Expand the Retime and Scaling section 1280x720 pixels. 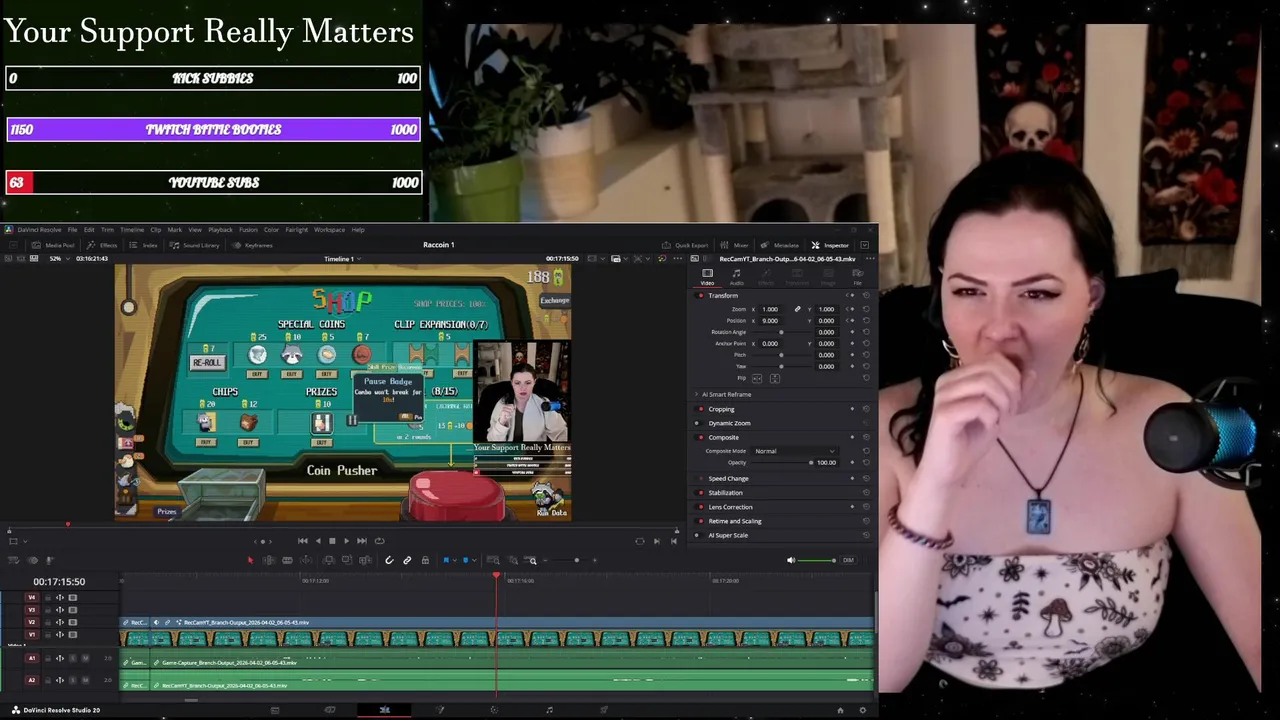(735, 521)
